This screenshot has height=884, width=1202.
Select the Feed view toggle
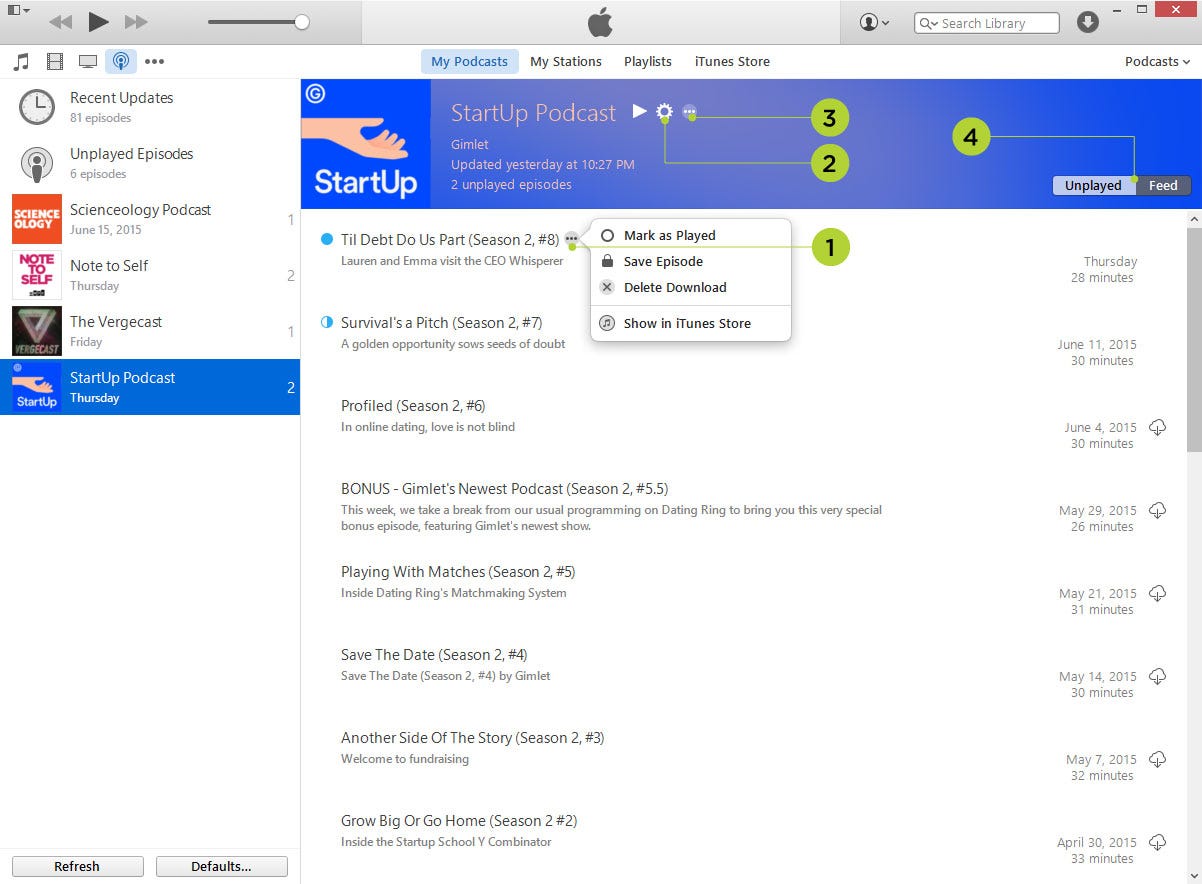[x=1163, y=185]
